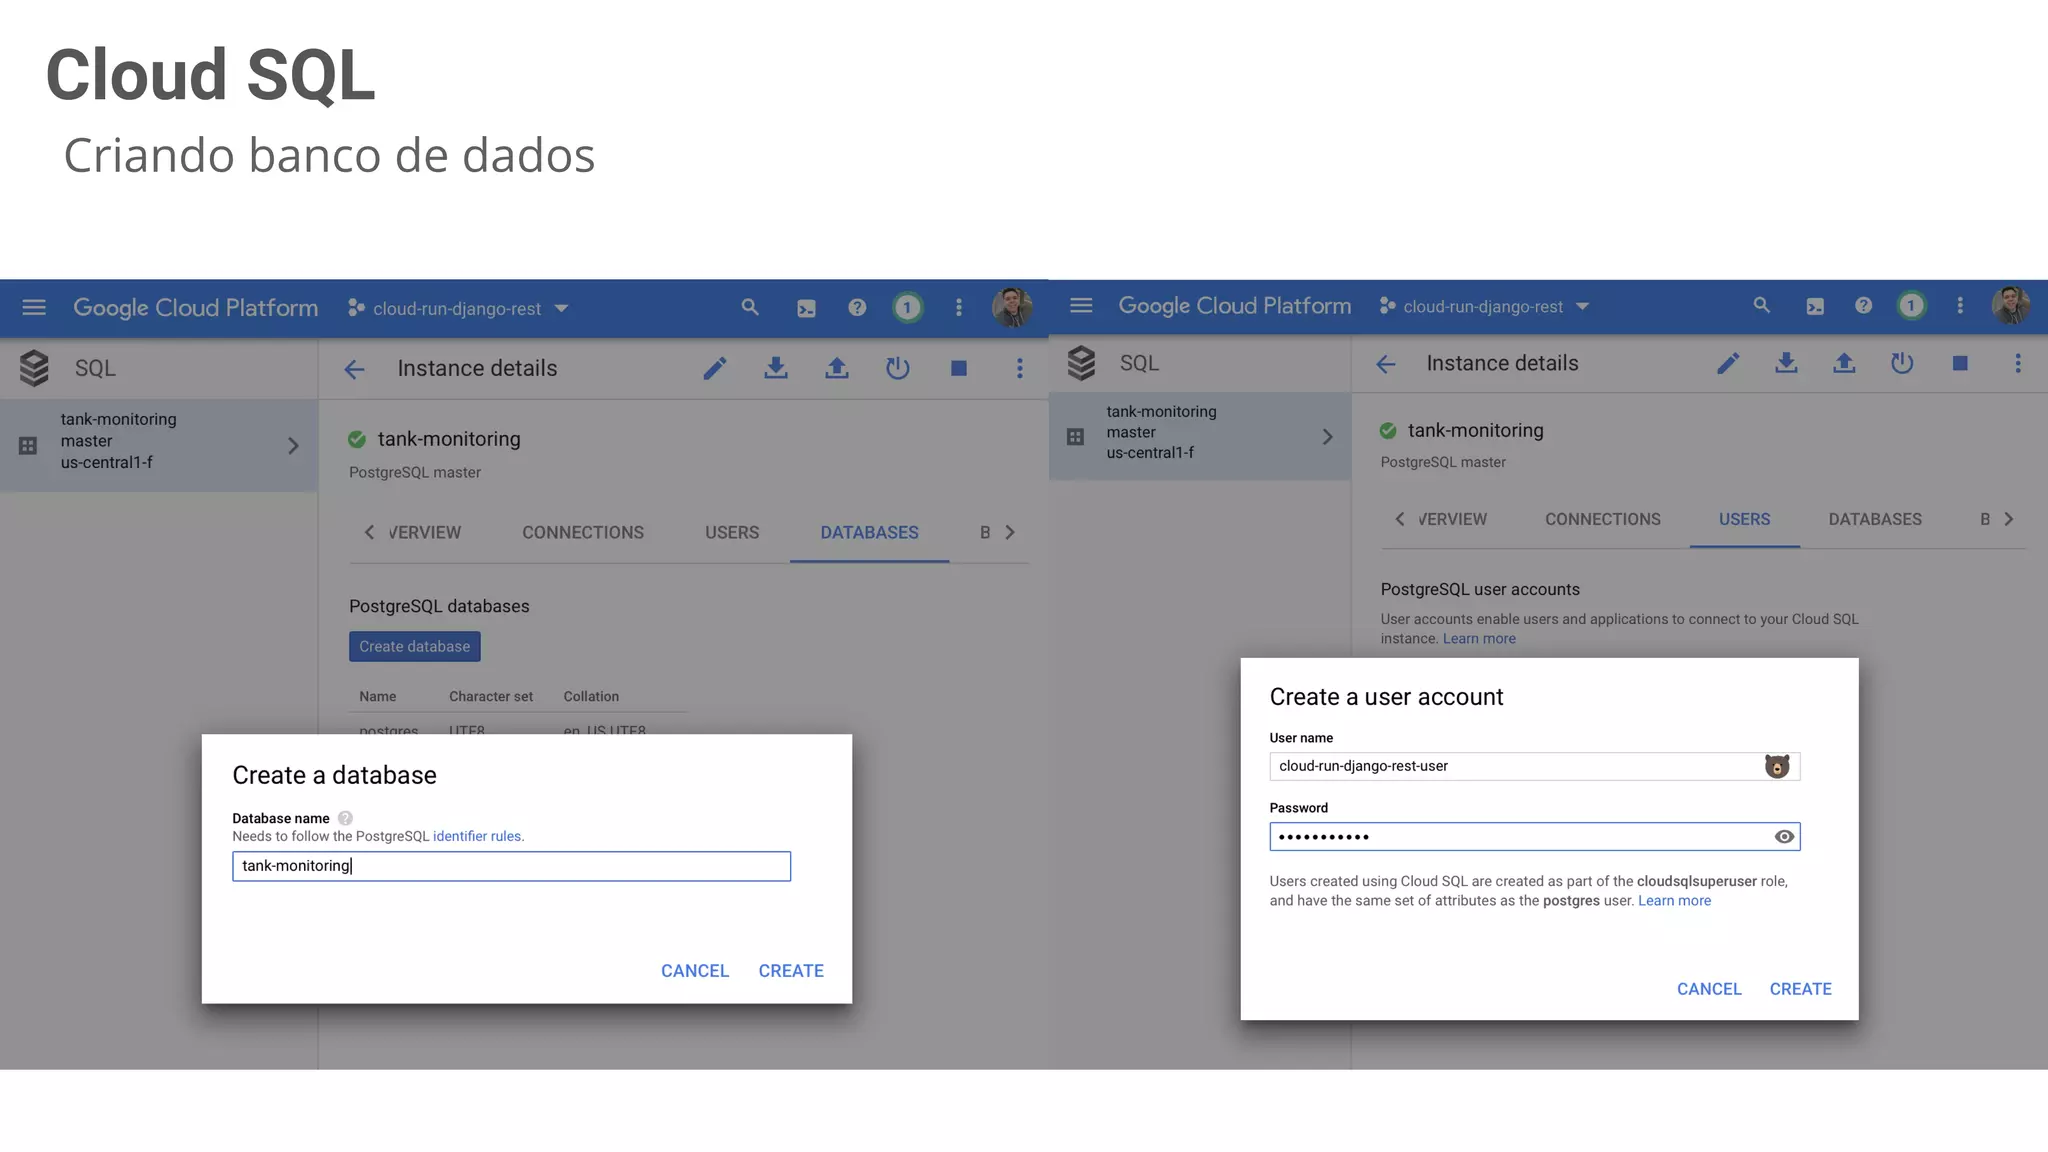Stop instance icon in right toolbar
The width and height of the screenshot is (2048, 1152).
[1960, 364]
